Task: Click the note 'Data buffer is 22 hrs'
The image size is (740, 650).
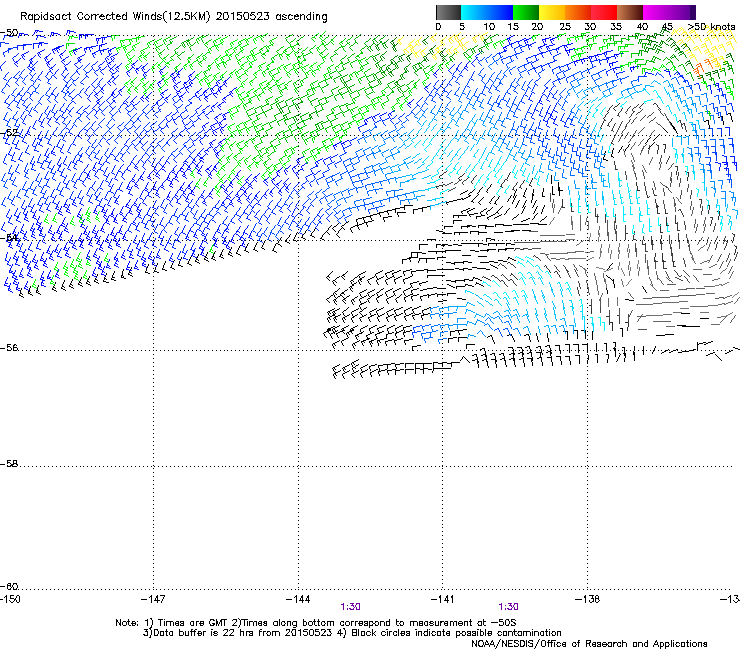Action: (x=201, y=633)
